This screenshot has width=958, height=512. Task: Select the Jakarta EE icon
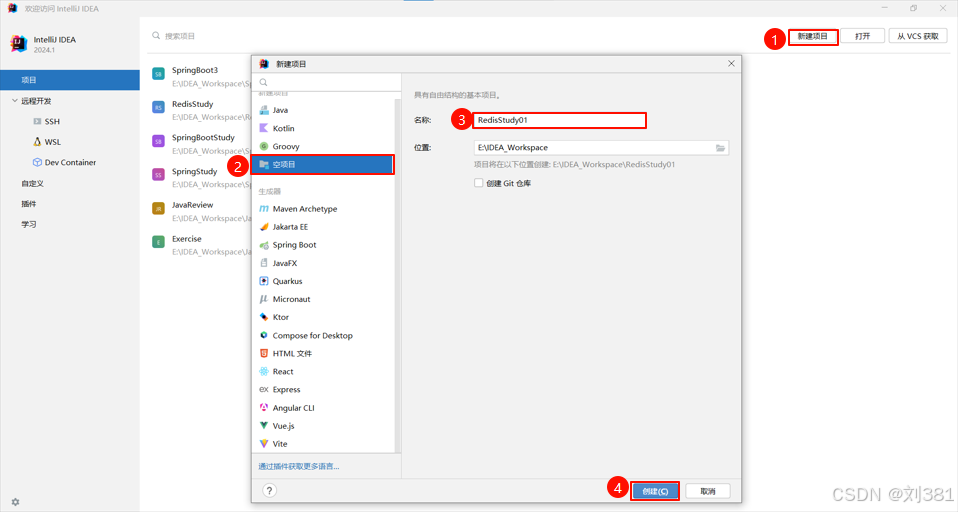(x=264, y=227)
